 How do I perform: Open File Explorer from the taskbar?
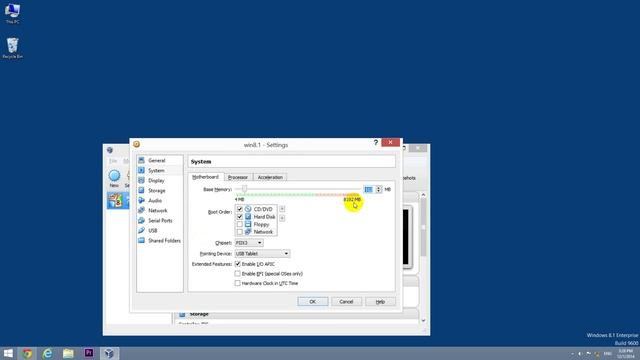point(68,353)
